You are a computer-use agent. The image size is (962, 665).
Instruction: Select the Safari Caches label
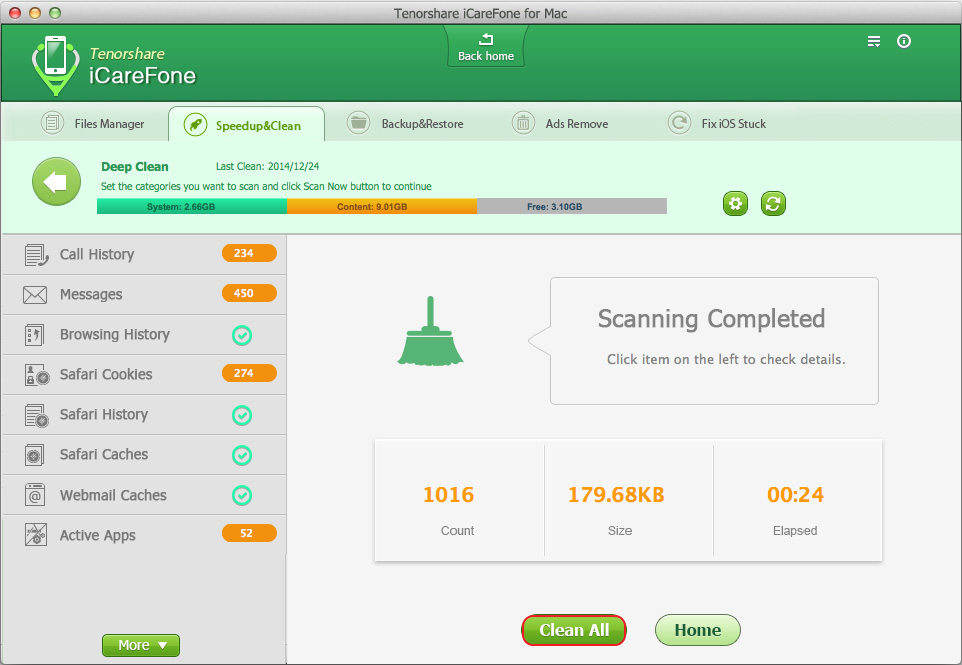[x=104, y=455]
